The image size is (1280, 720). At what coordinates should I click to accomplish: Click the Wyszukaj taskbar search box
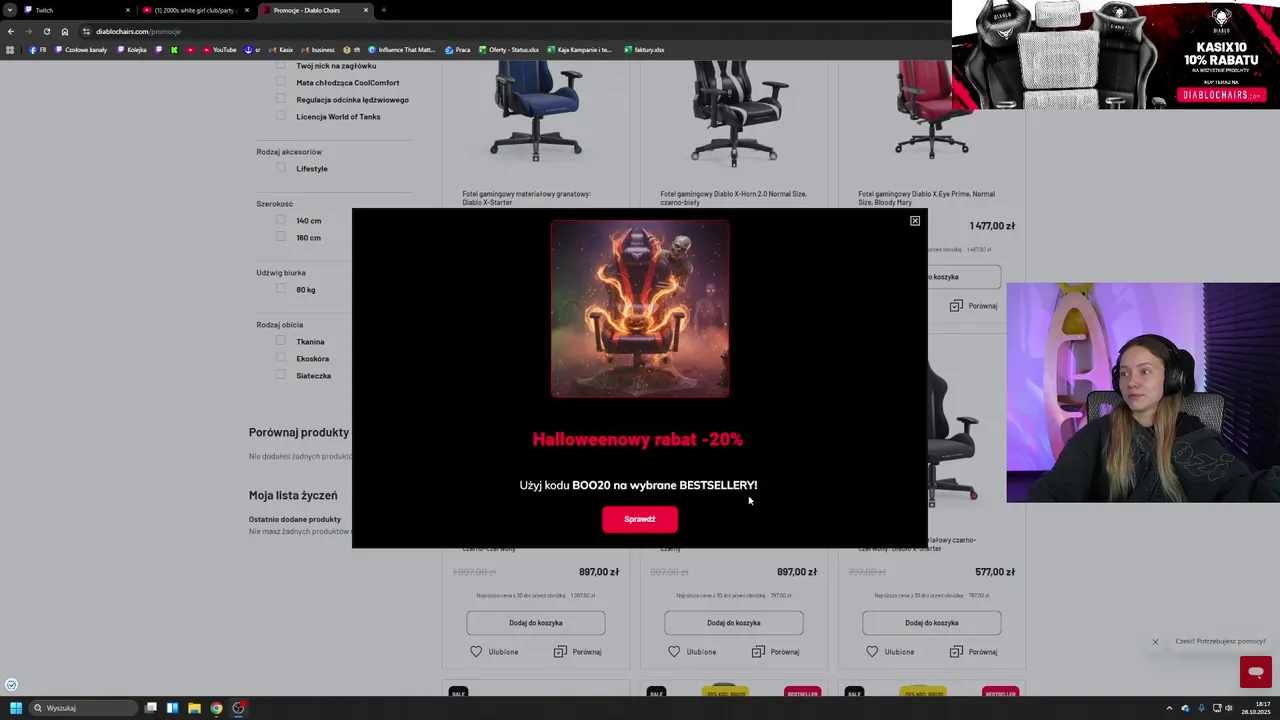pyautogui.click(x=84, y=708)
